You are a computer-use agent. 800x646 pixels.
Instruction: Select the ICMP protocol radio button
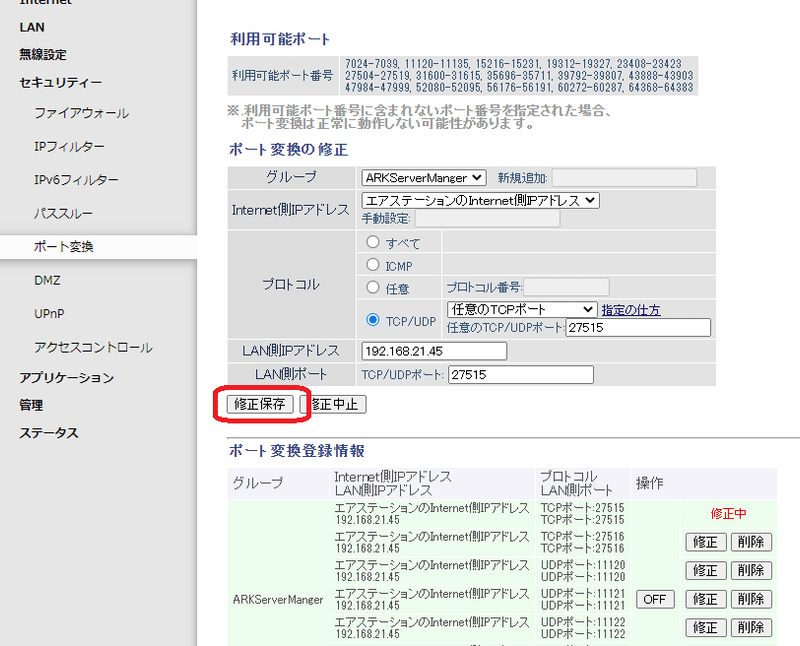click(x=373, y=264)
